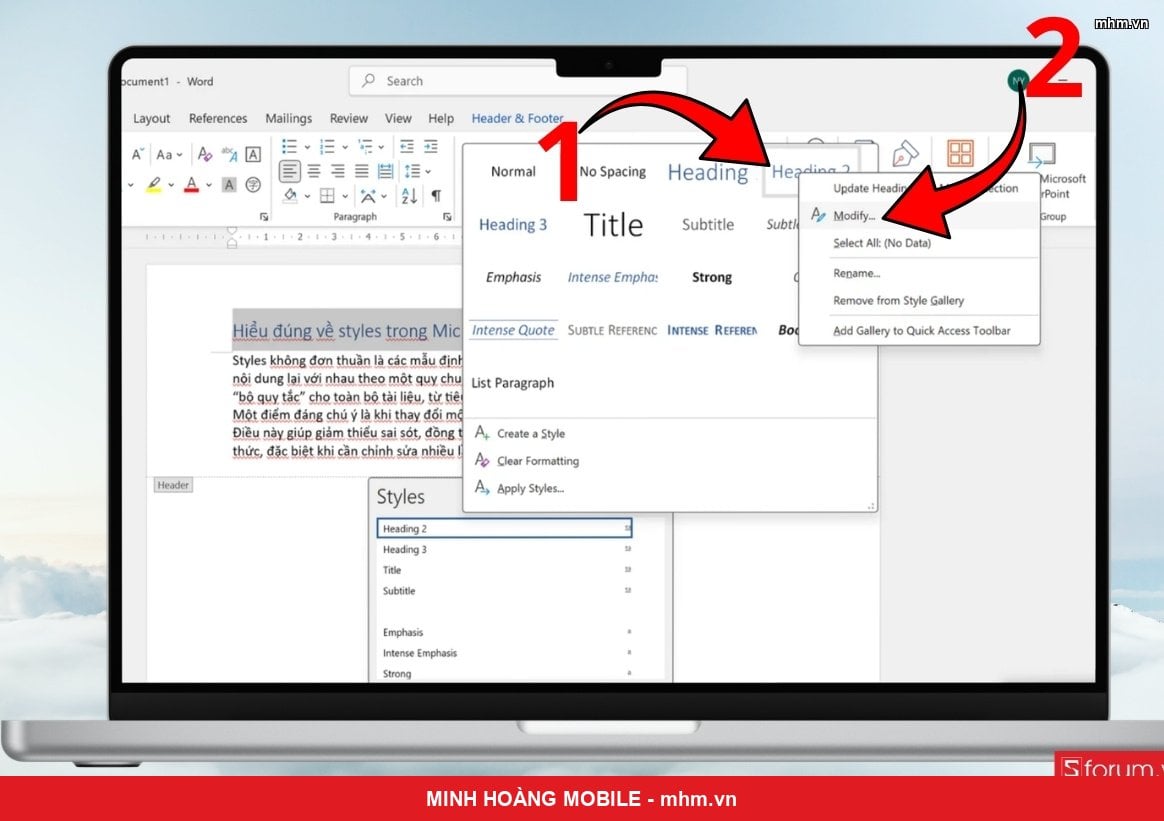This screenshot has height=821, width=1164.
Task: Toggle Center paragraph alignment
Action: pos(314,171)
